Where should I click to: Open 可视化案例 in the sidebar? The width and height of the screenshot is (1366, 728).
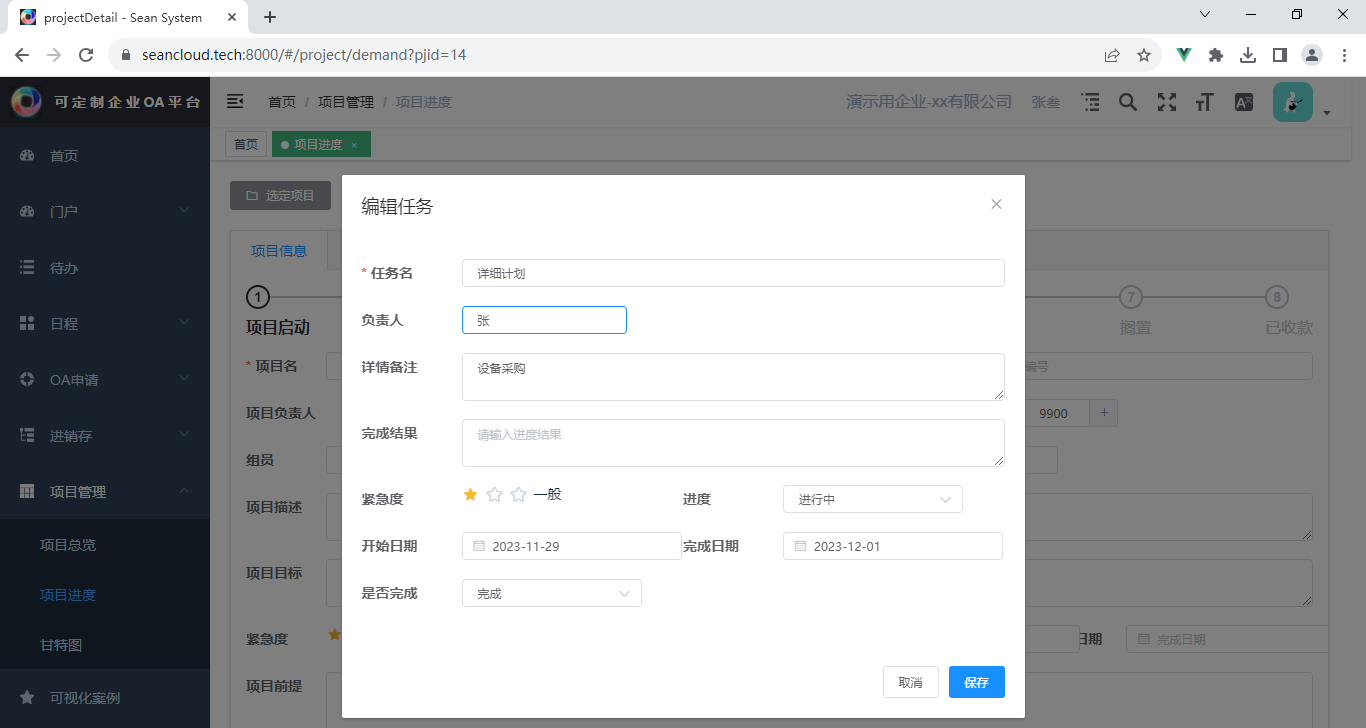click(x=105, y=697)
